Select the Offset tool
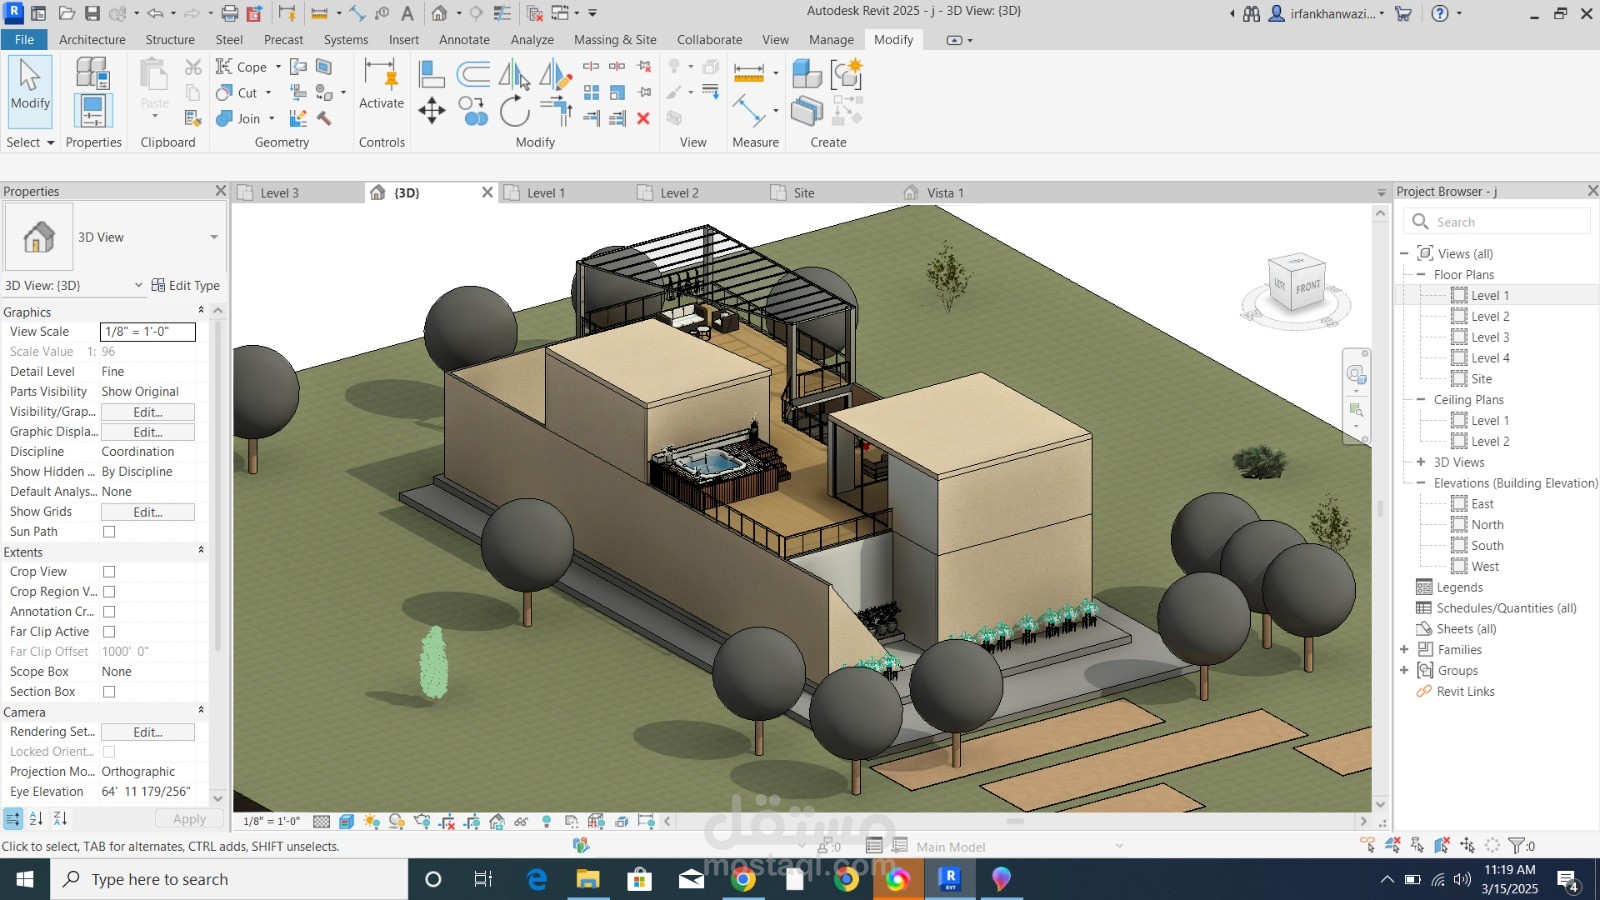Image resolution: width=1600 pixels, height=900 pixels. coord(473,74)
